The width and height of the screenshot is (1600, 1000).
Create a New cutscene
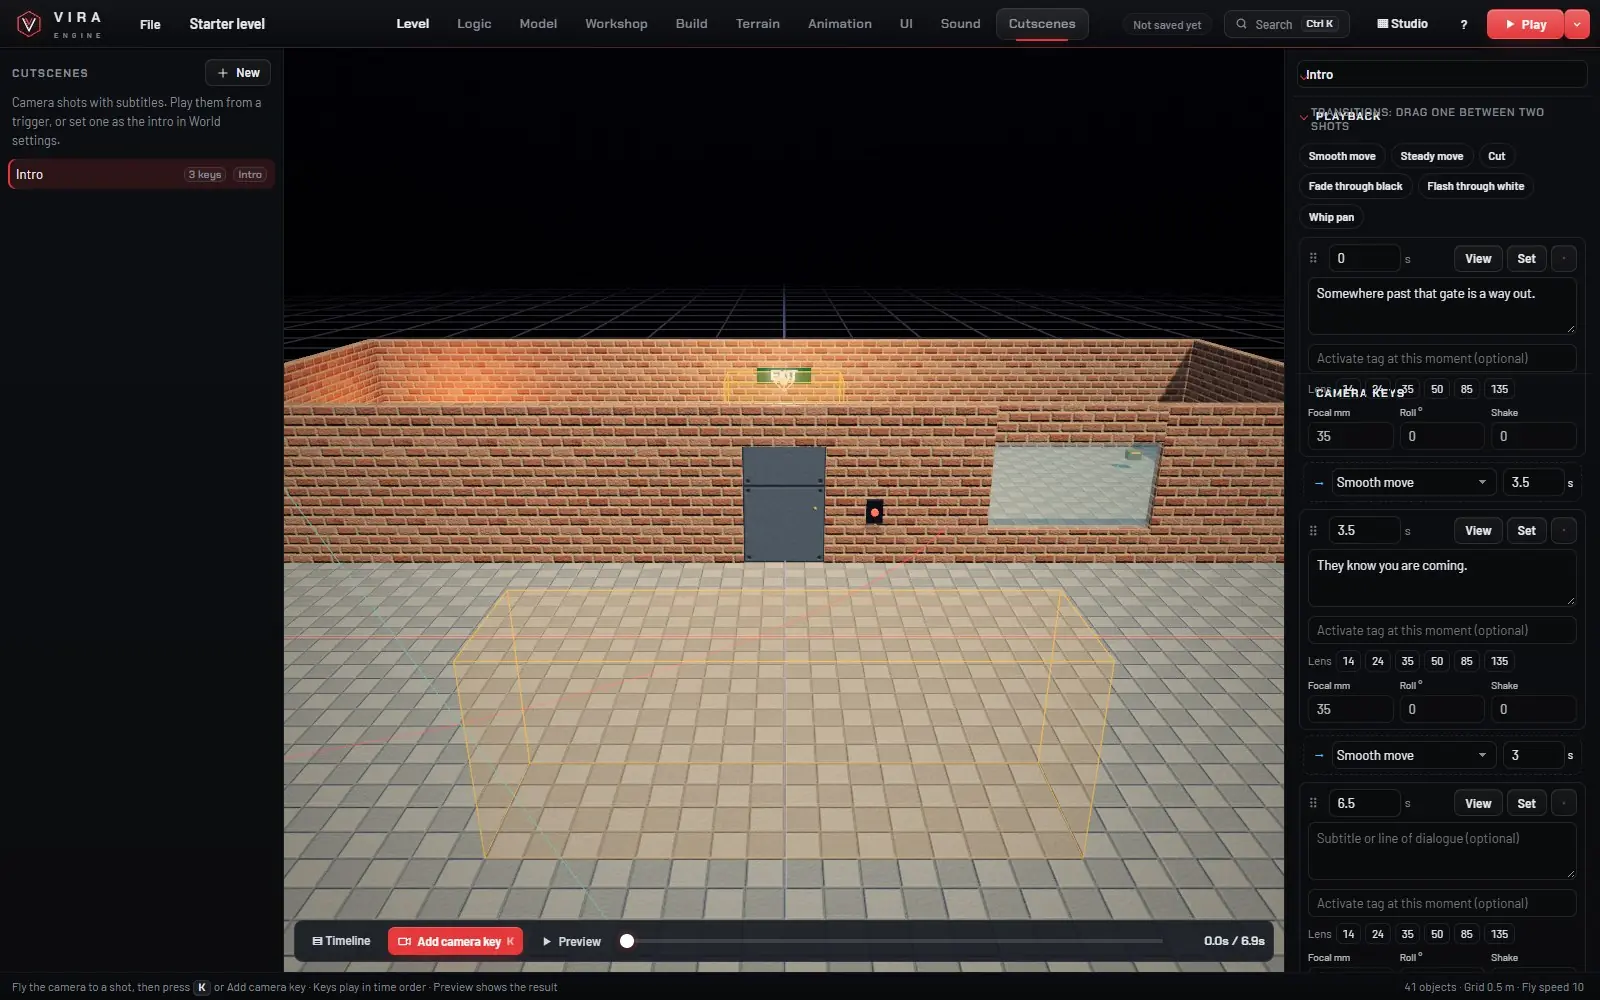point(238,73)
